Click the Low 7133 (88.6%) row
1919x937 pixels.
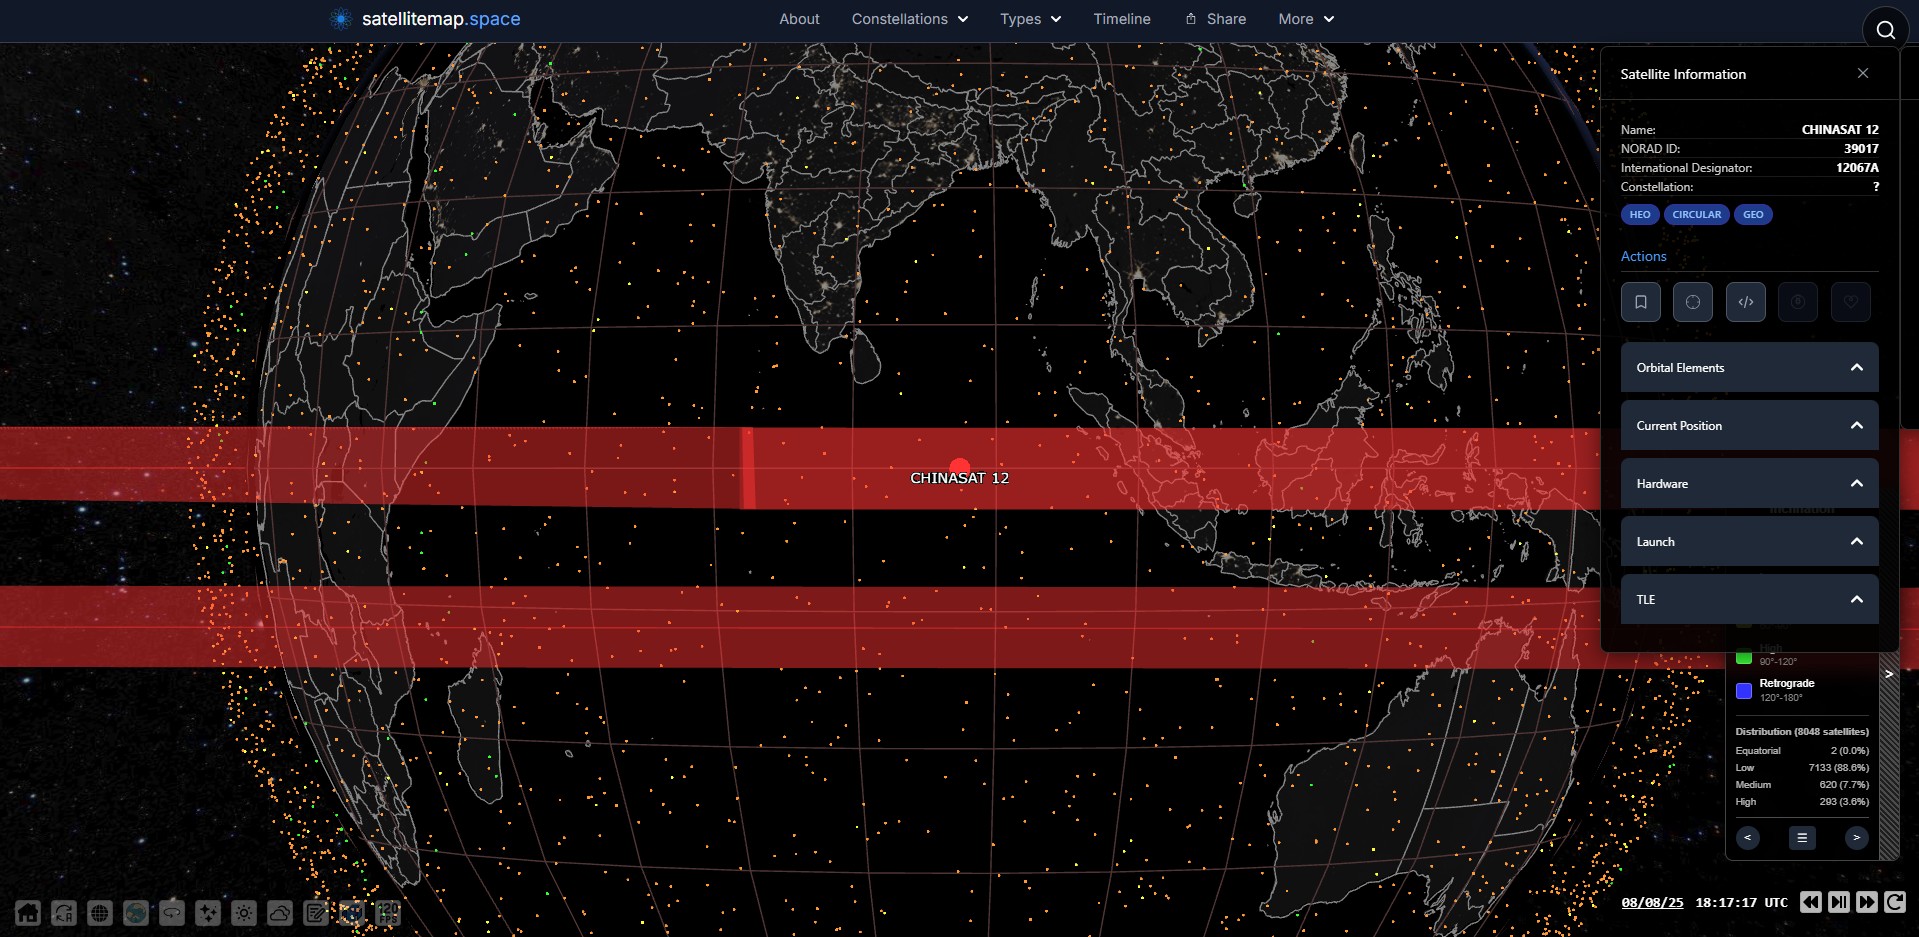pos(1802,767)
